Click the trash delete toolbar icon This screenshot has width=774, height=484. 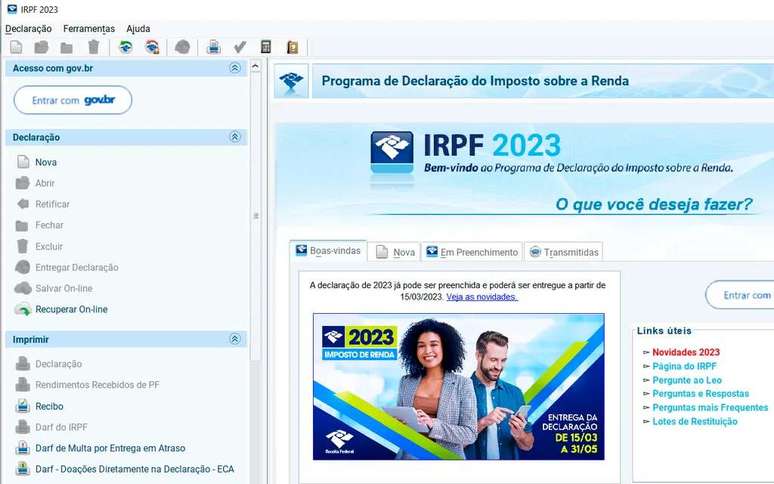[x=93, y=47]
